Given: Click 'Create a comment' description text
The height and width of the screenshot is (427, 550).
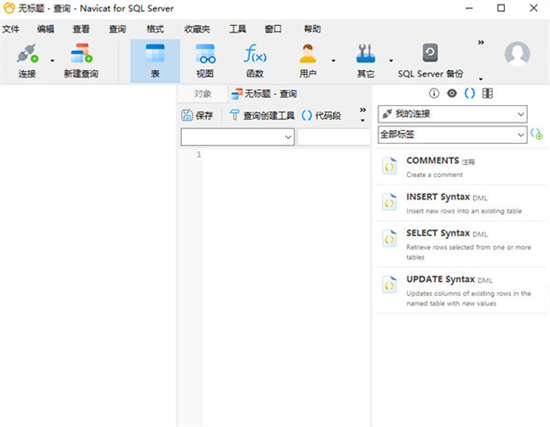Looking at the screenshot, I should 435,175.
